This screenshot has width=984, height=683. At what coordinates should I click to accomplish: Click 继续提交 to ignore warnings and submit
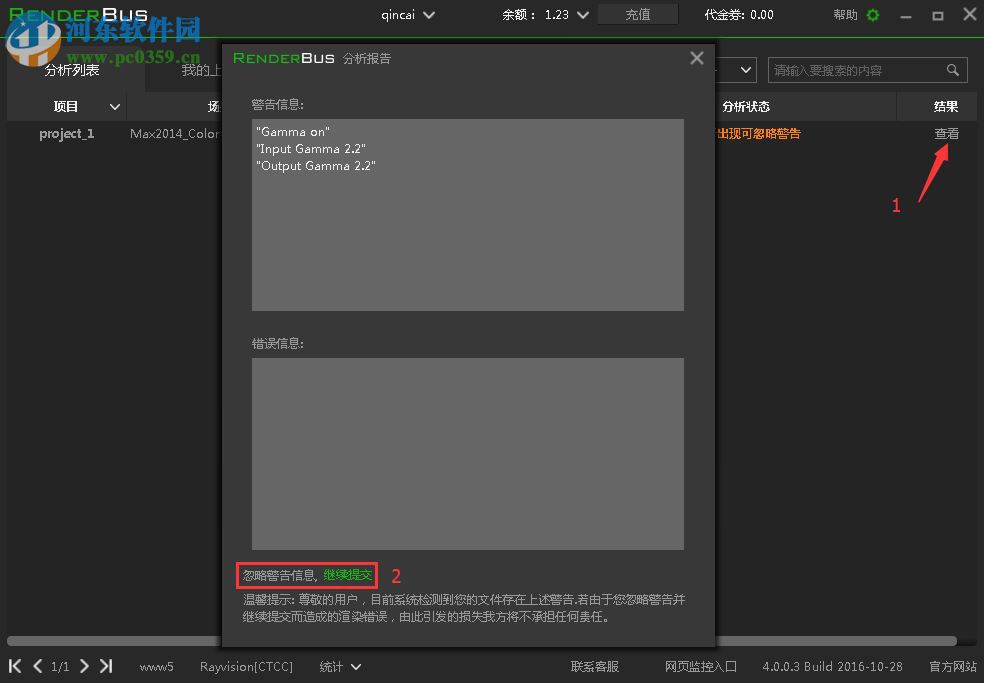coord(347,575)
